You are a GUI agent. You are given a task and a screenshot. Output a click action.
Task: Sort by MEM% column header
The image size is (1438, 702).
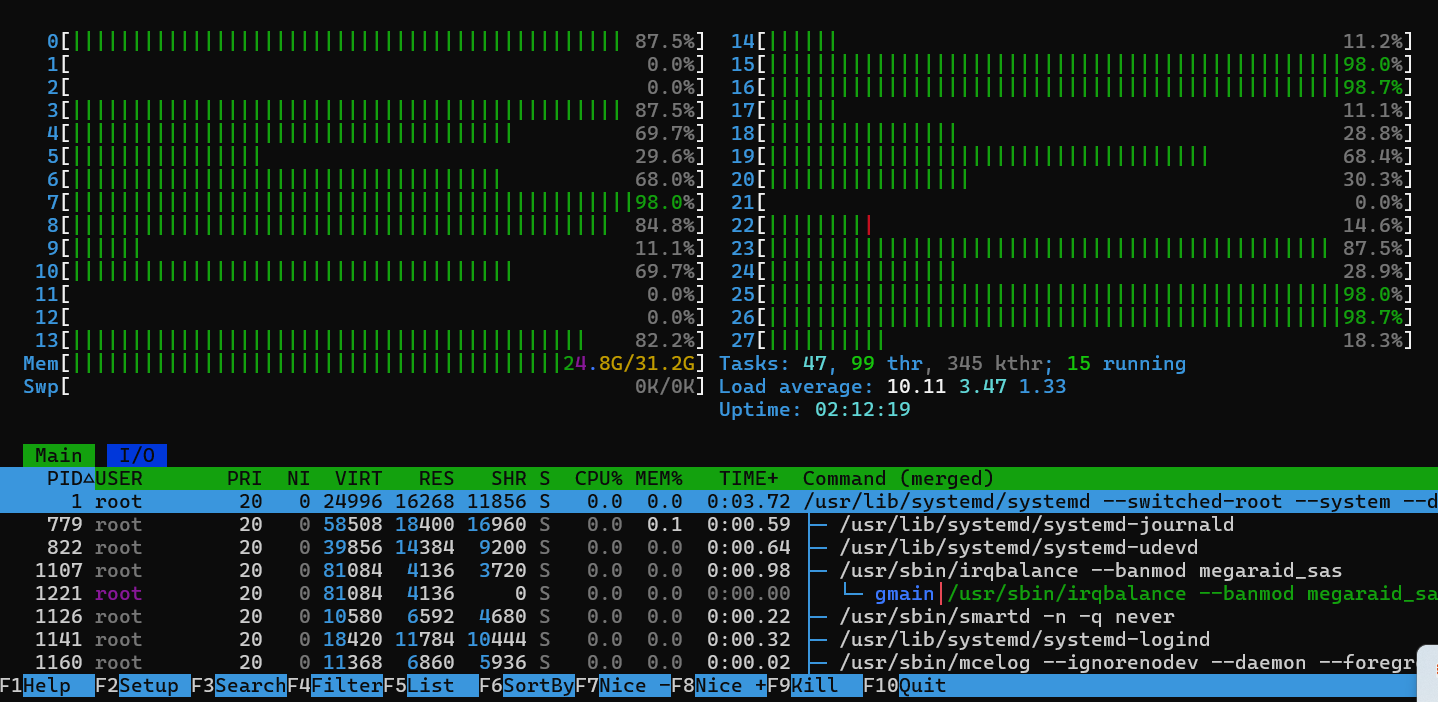(x=658, y=479)
